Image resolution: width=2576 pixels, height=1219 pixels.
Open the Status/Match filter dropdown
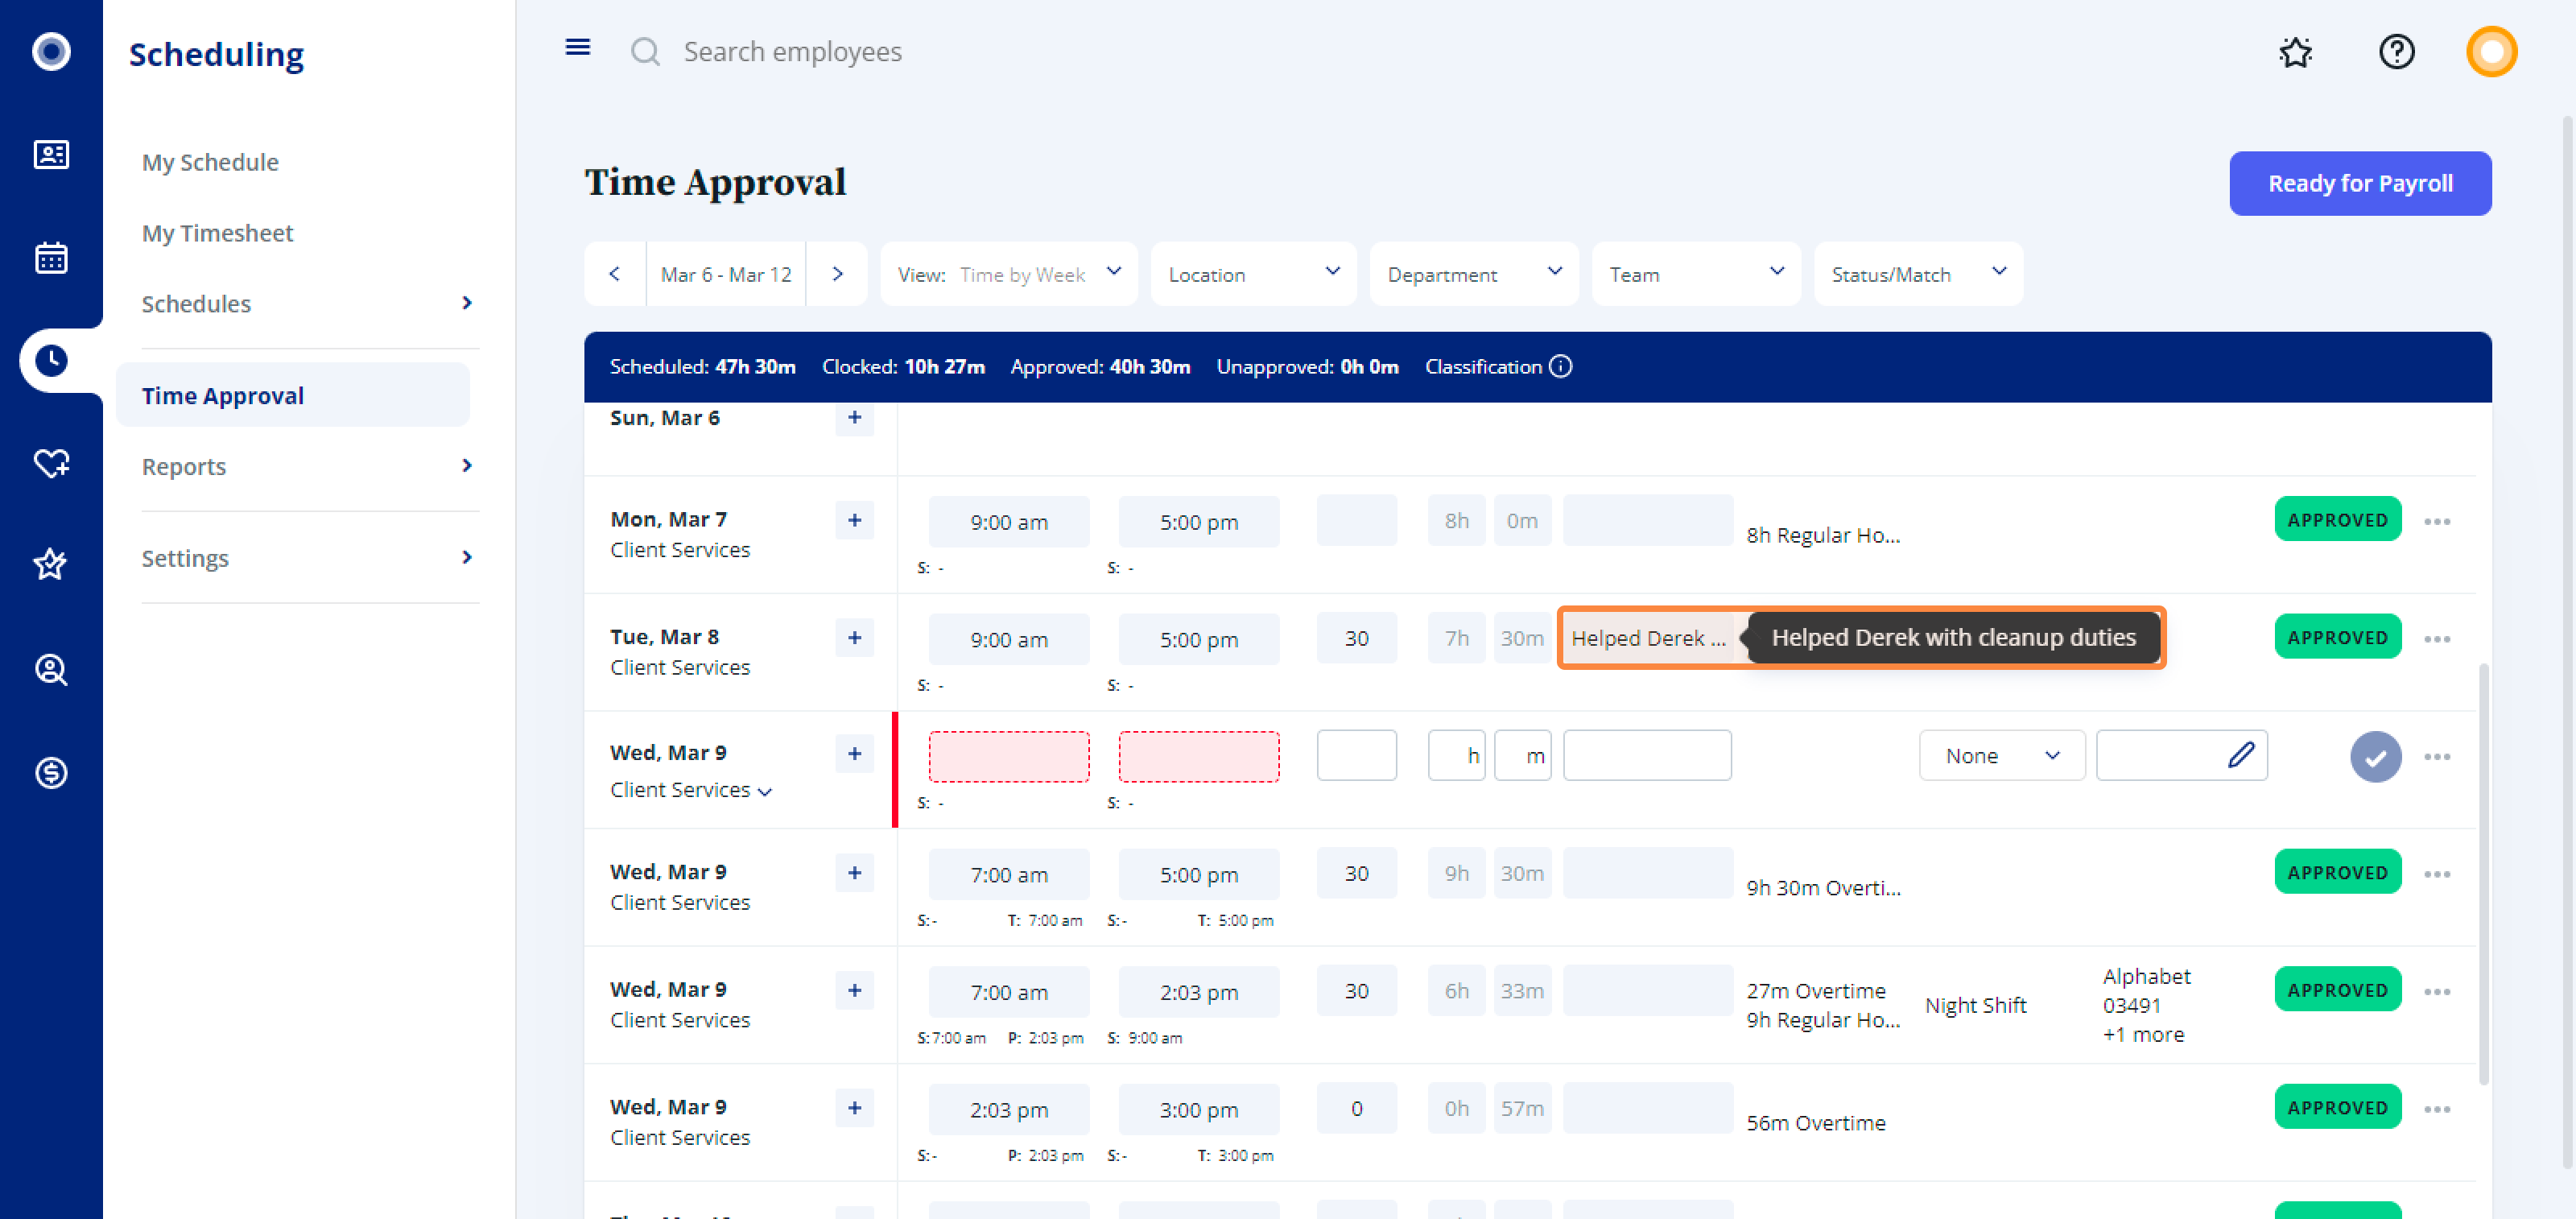click(x=1918, y=274)
